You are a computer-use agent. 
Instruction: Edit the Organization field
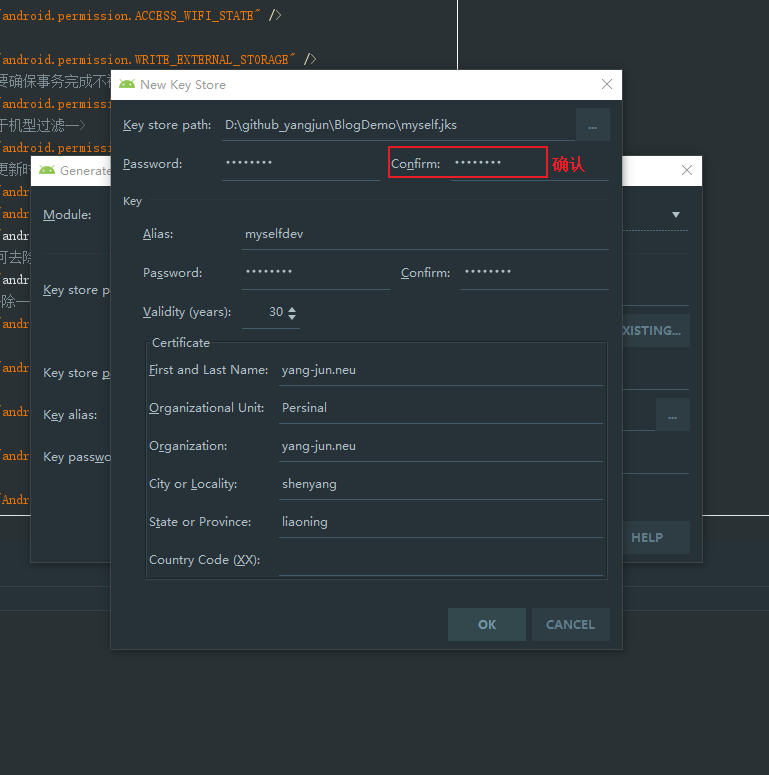(x=441, y=446)
